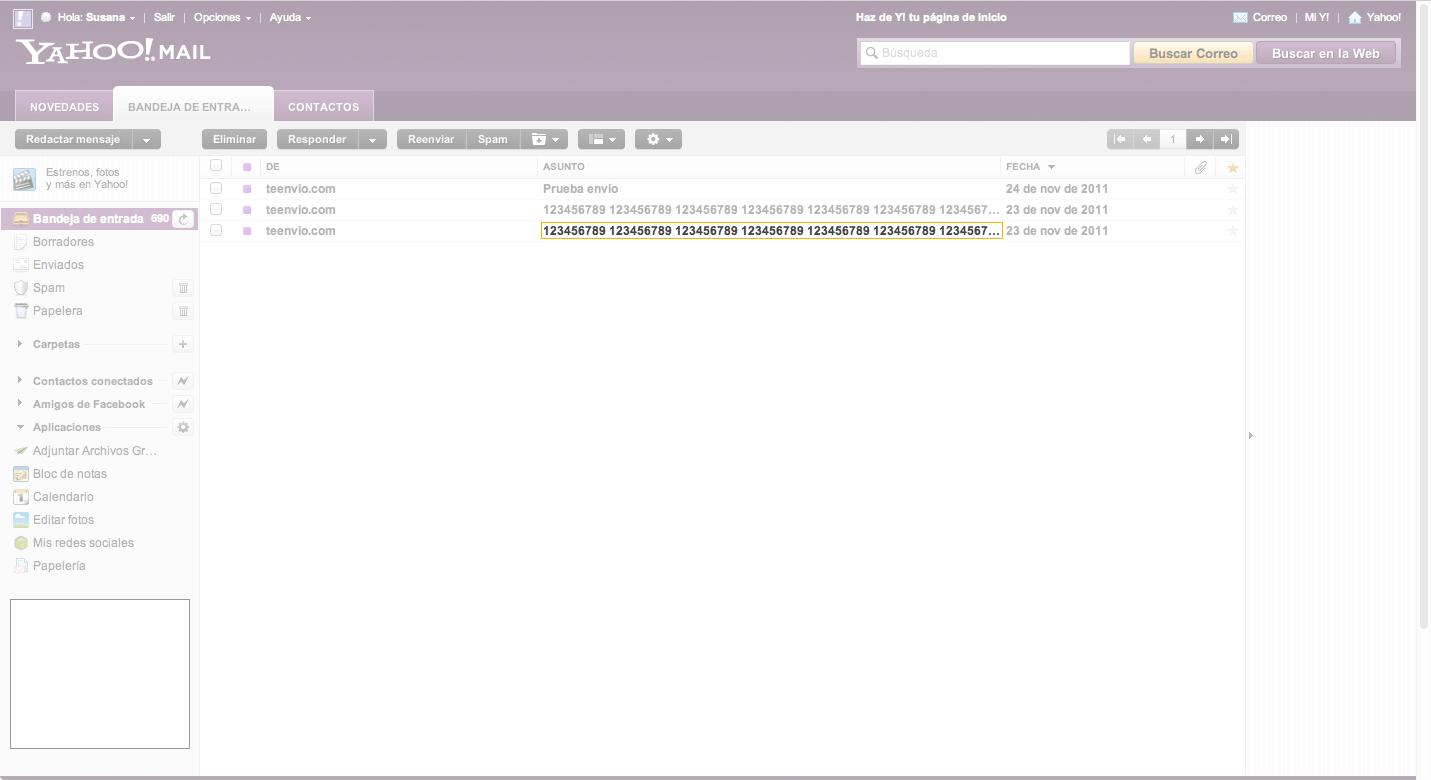Screen dimensions: 1431x780
Task: Click the Yahoo! Mail logo
Action: (x=113, y=52)
